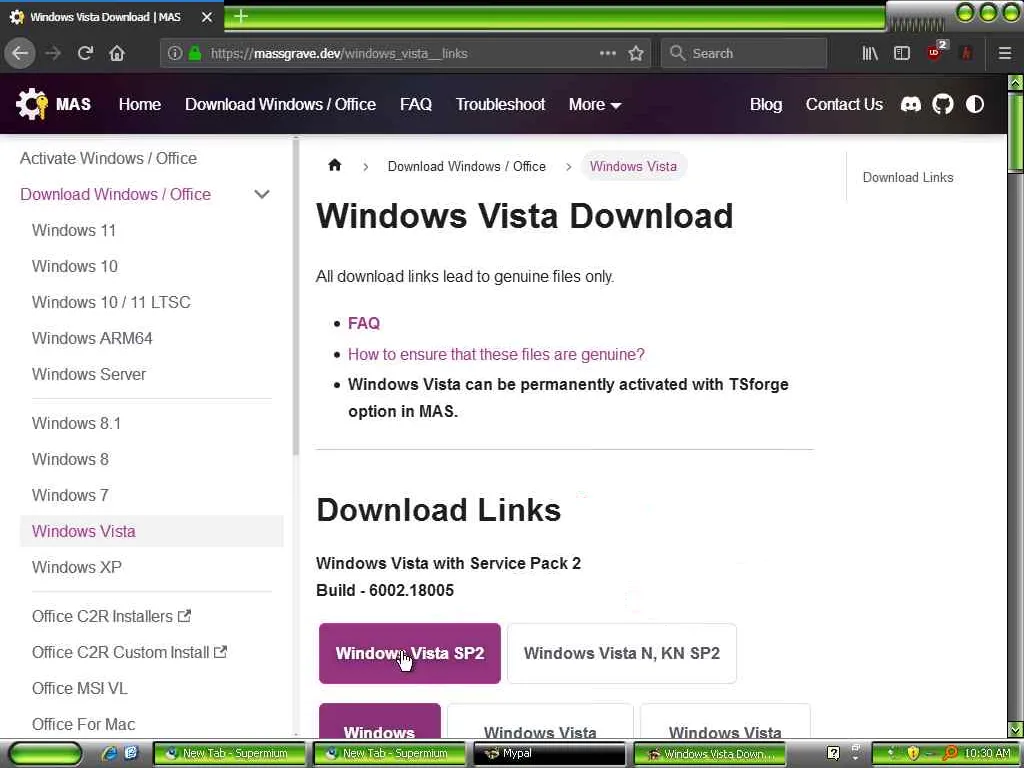Jump to Download Links in page outline

pyautogui.click(x=908, y=177)
